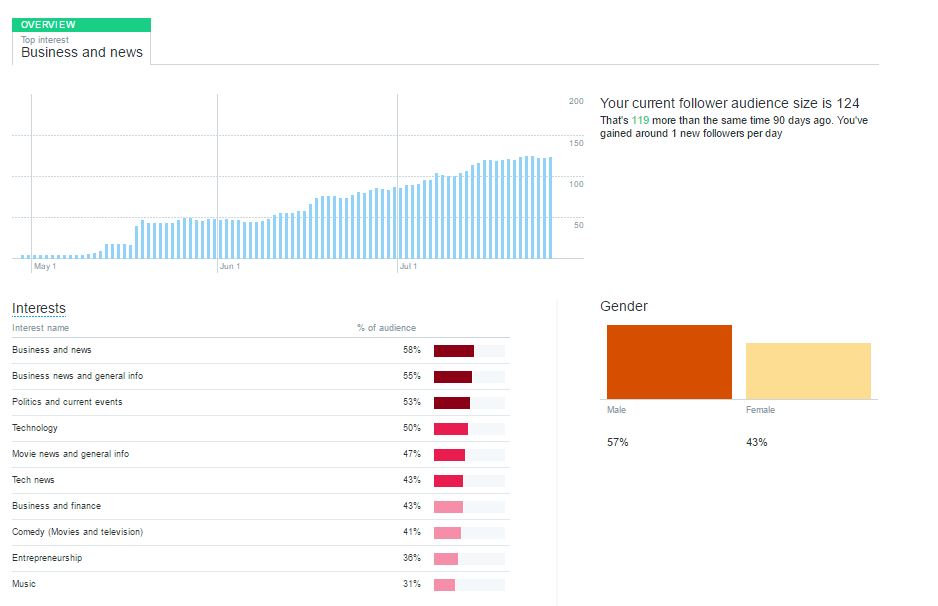
Task: Click the Business and finance percentage bar
Action: [x=448, y=506]
